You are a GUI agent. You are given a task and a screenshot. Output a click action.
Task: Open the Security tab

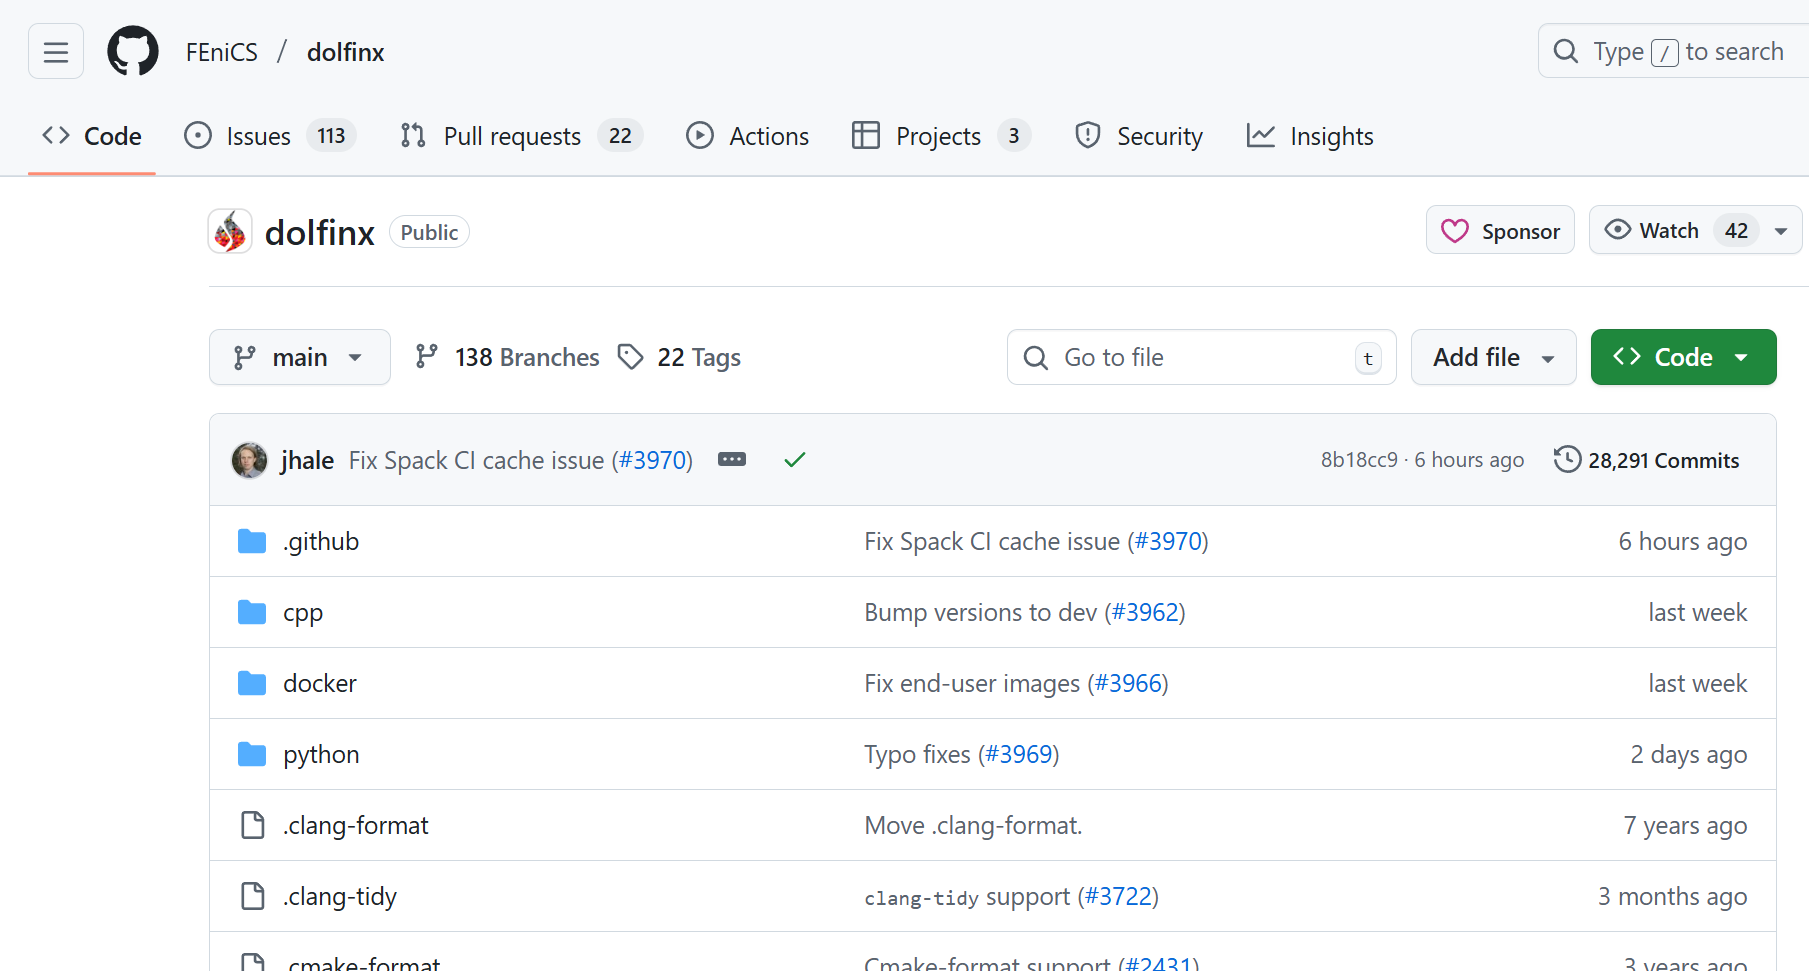(x=1139, y=136)
